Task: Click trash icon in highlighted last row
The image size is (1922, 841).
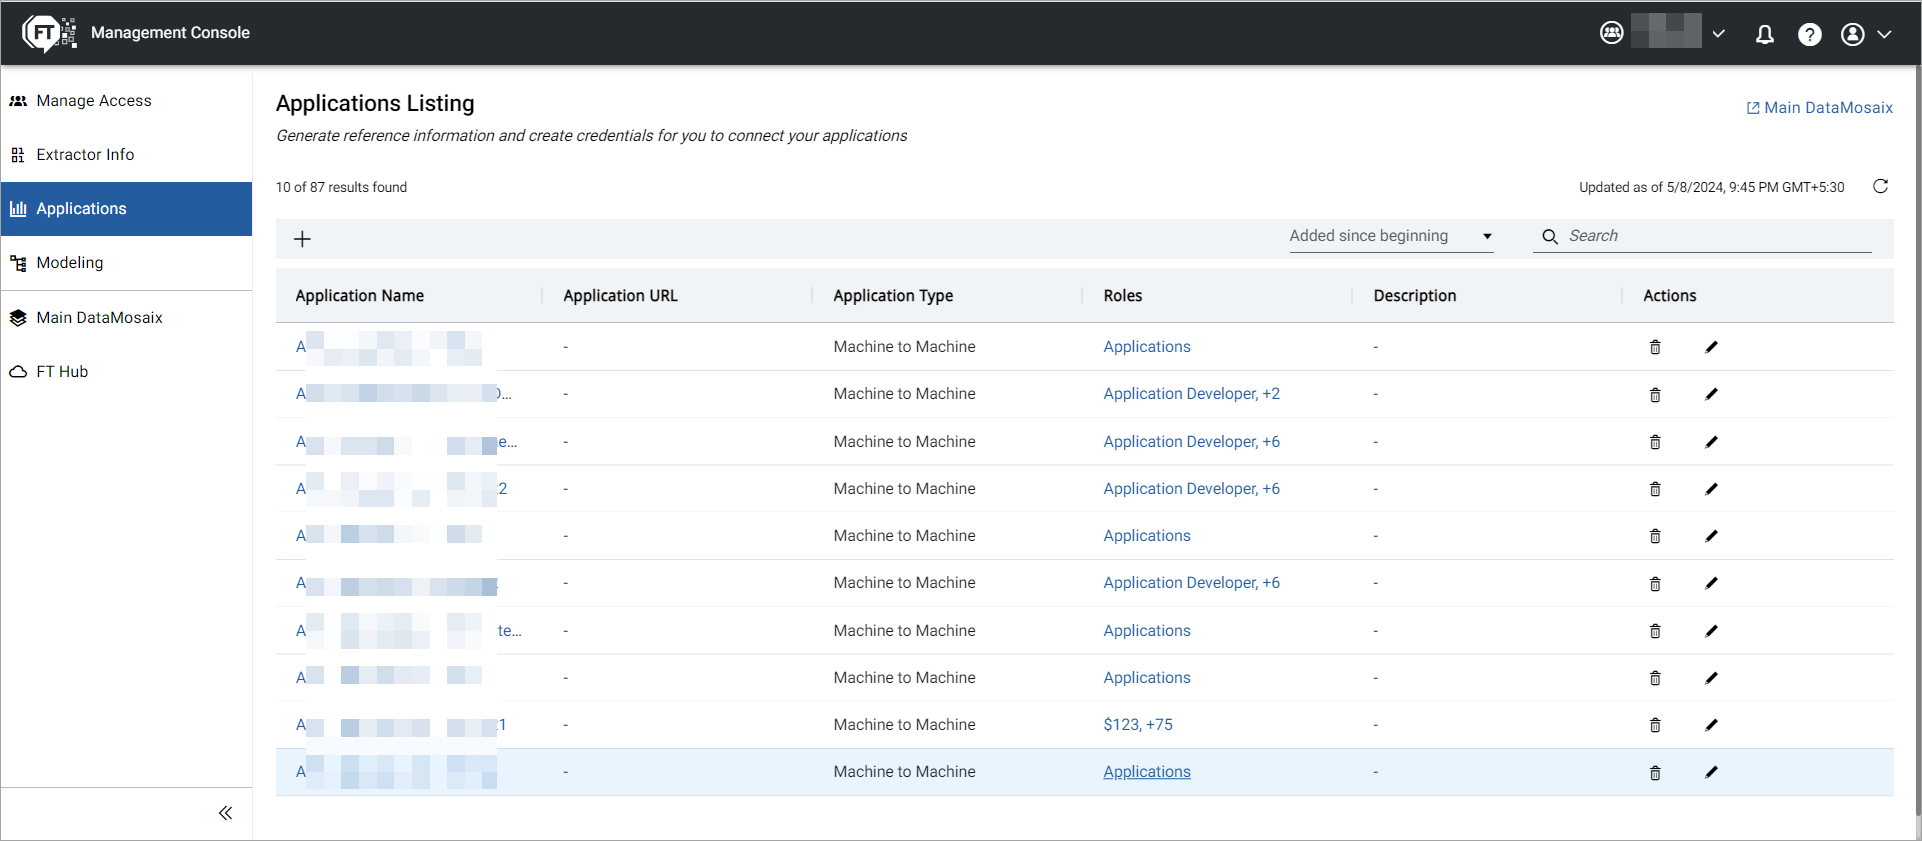Action: pyautogui.click(x=1655, y=772)
